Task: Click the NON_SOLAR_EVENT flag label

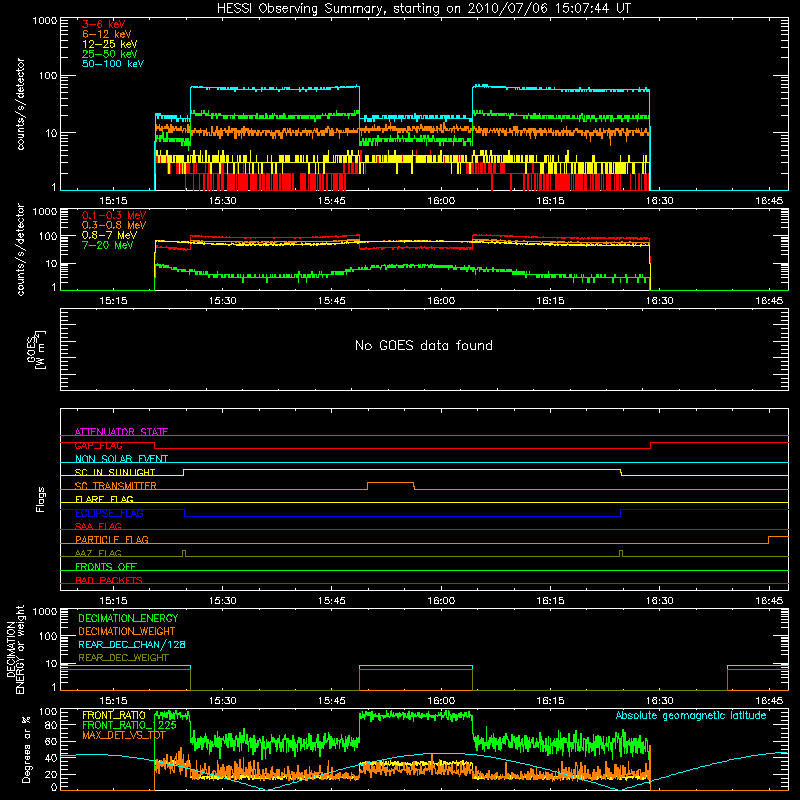Action: point(121,459)
